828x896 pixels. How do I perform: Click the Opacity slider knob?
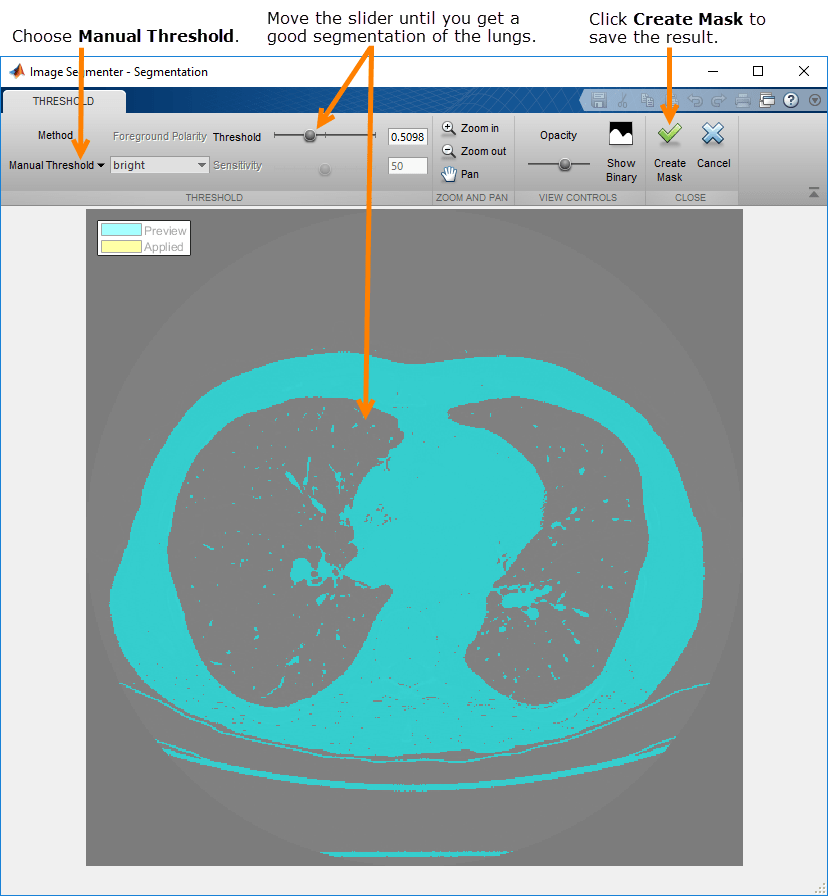point(565,165)
